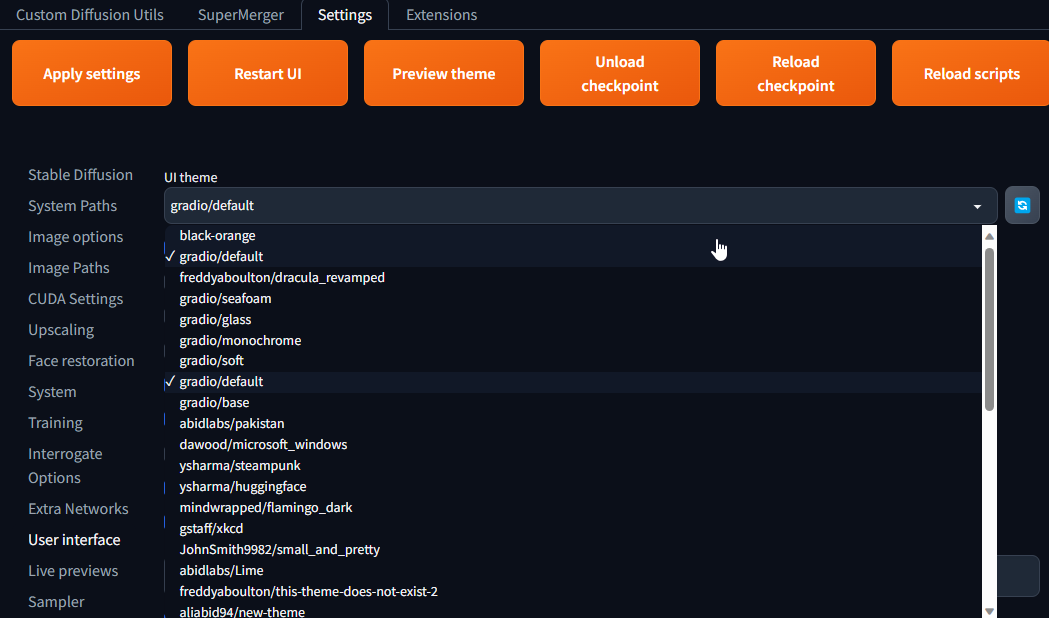Choose dawood/microsoft_windows theme

tap(573, 445)
